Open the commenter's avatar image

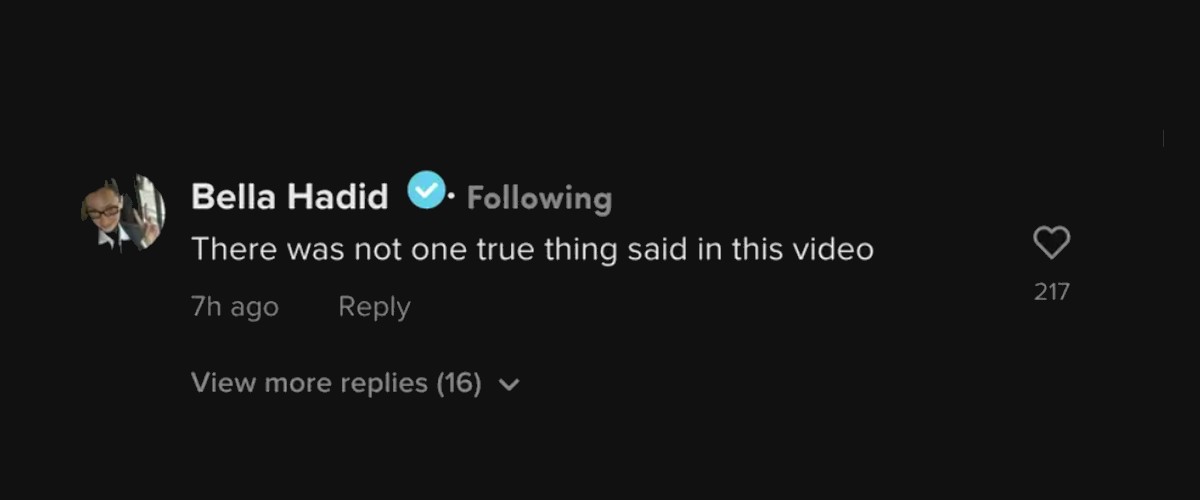[123, 213]
